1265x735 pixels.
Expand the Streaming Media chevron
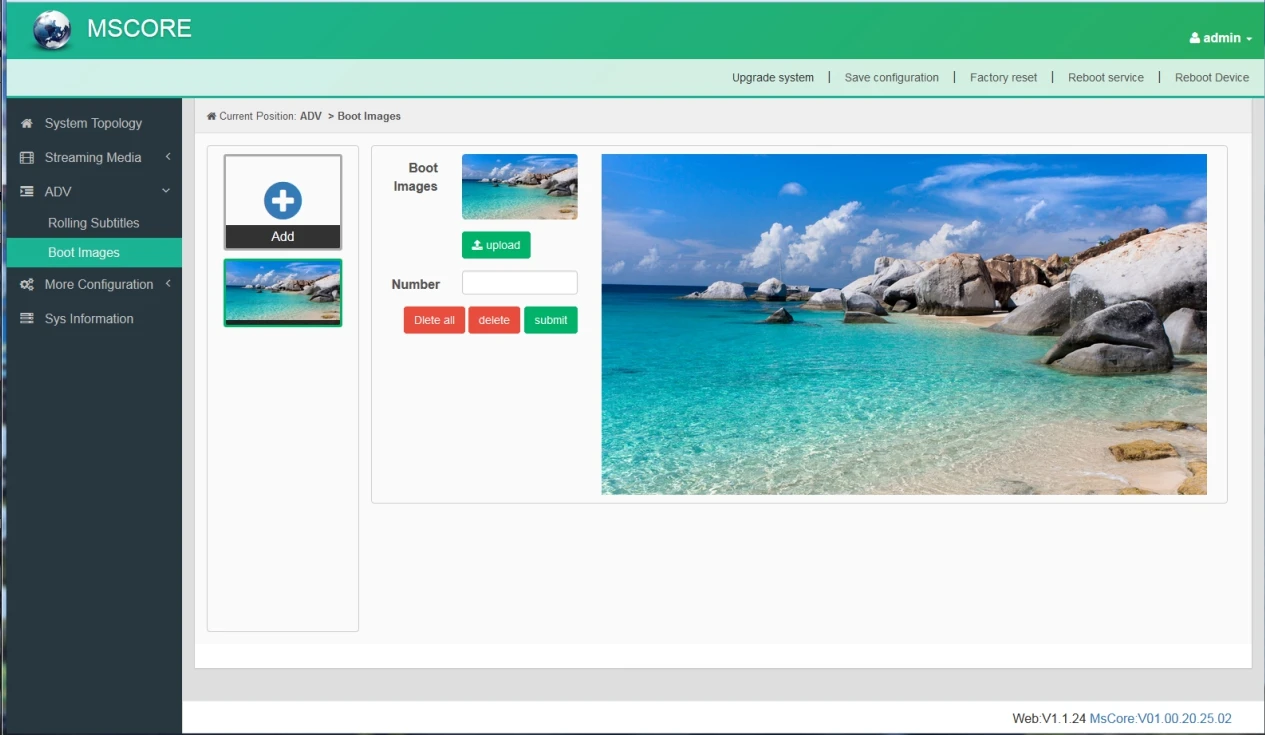click(168, 157)
